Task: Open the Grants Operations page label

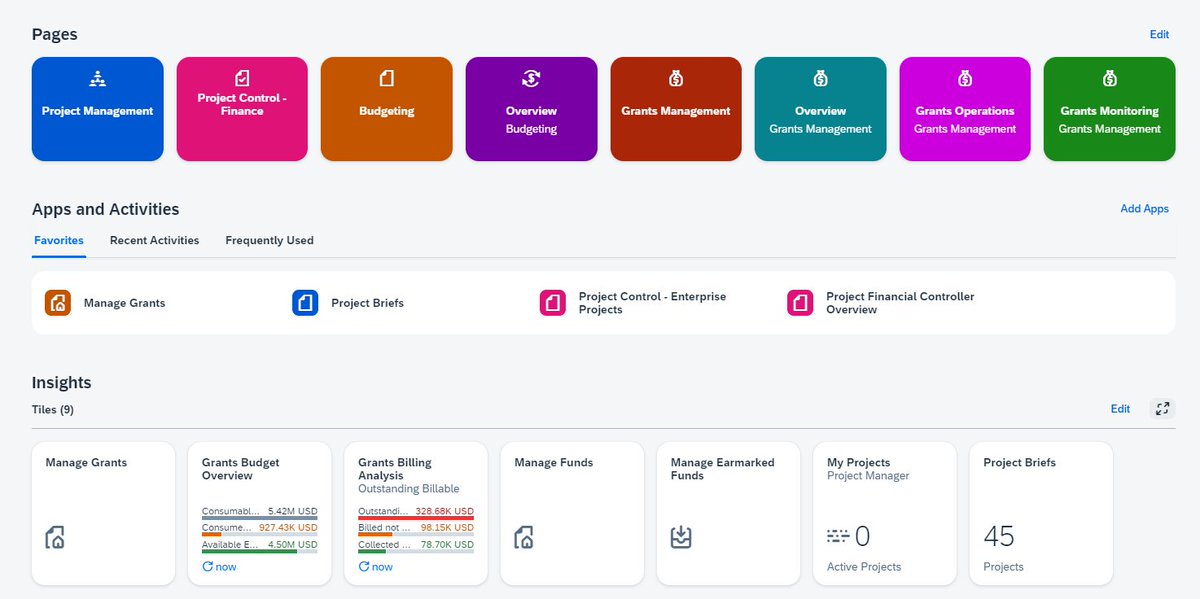Action: (x=965, y=111)
